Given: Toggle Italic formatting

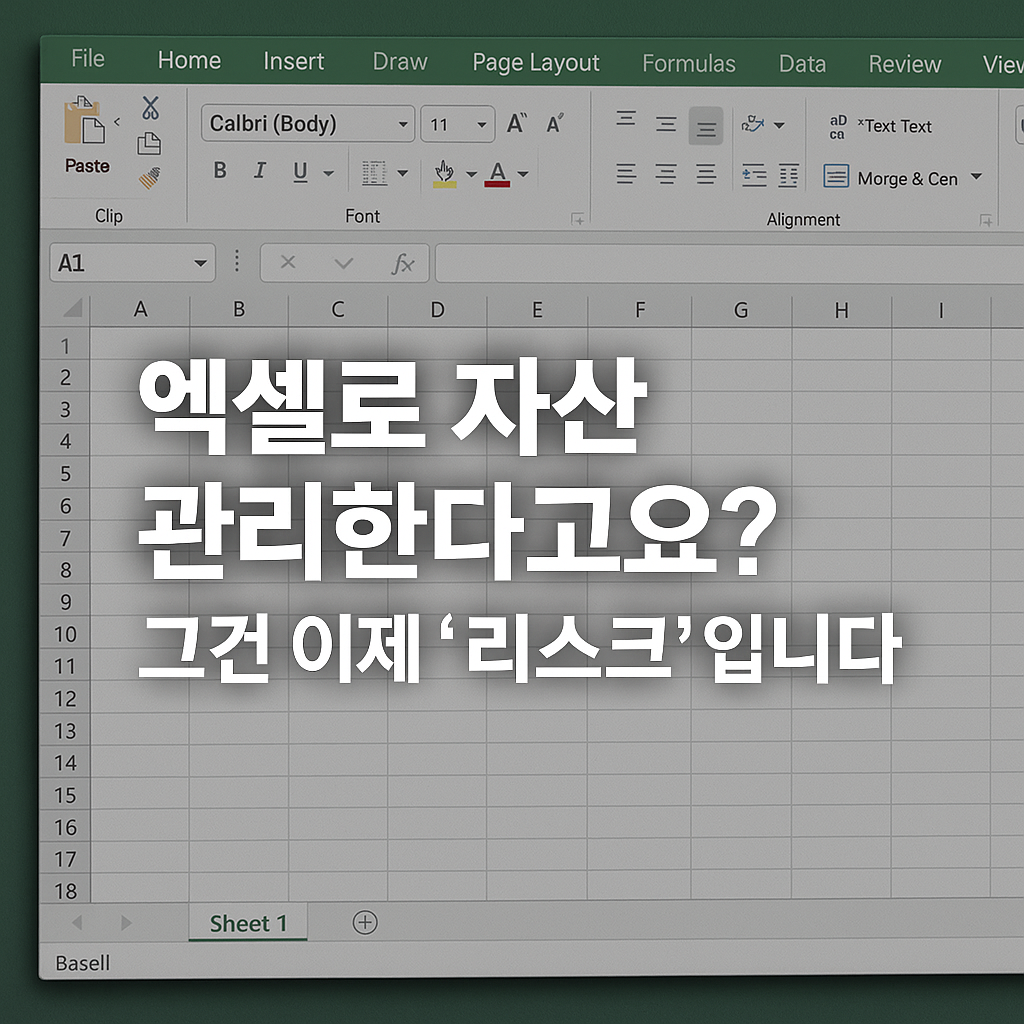Looking at the screenshot, I should 260,171.
